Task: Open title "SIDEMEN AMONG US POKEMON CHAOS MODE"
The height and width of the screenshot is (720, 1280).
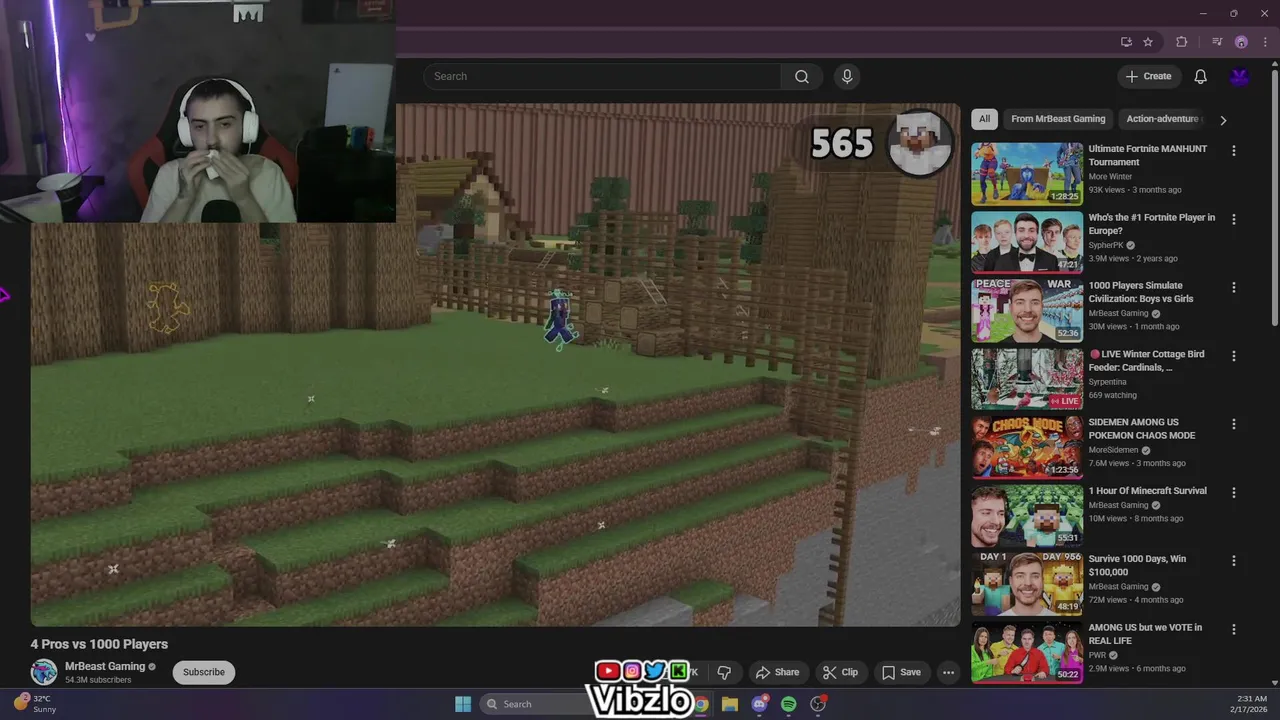Action: pyautogui.click(x=1142, y=429)
